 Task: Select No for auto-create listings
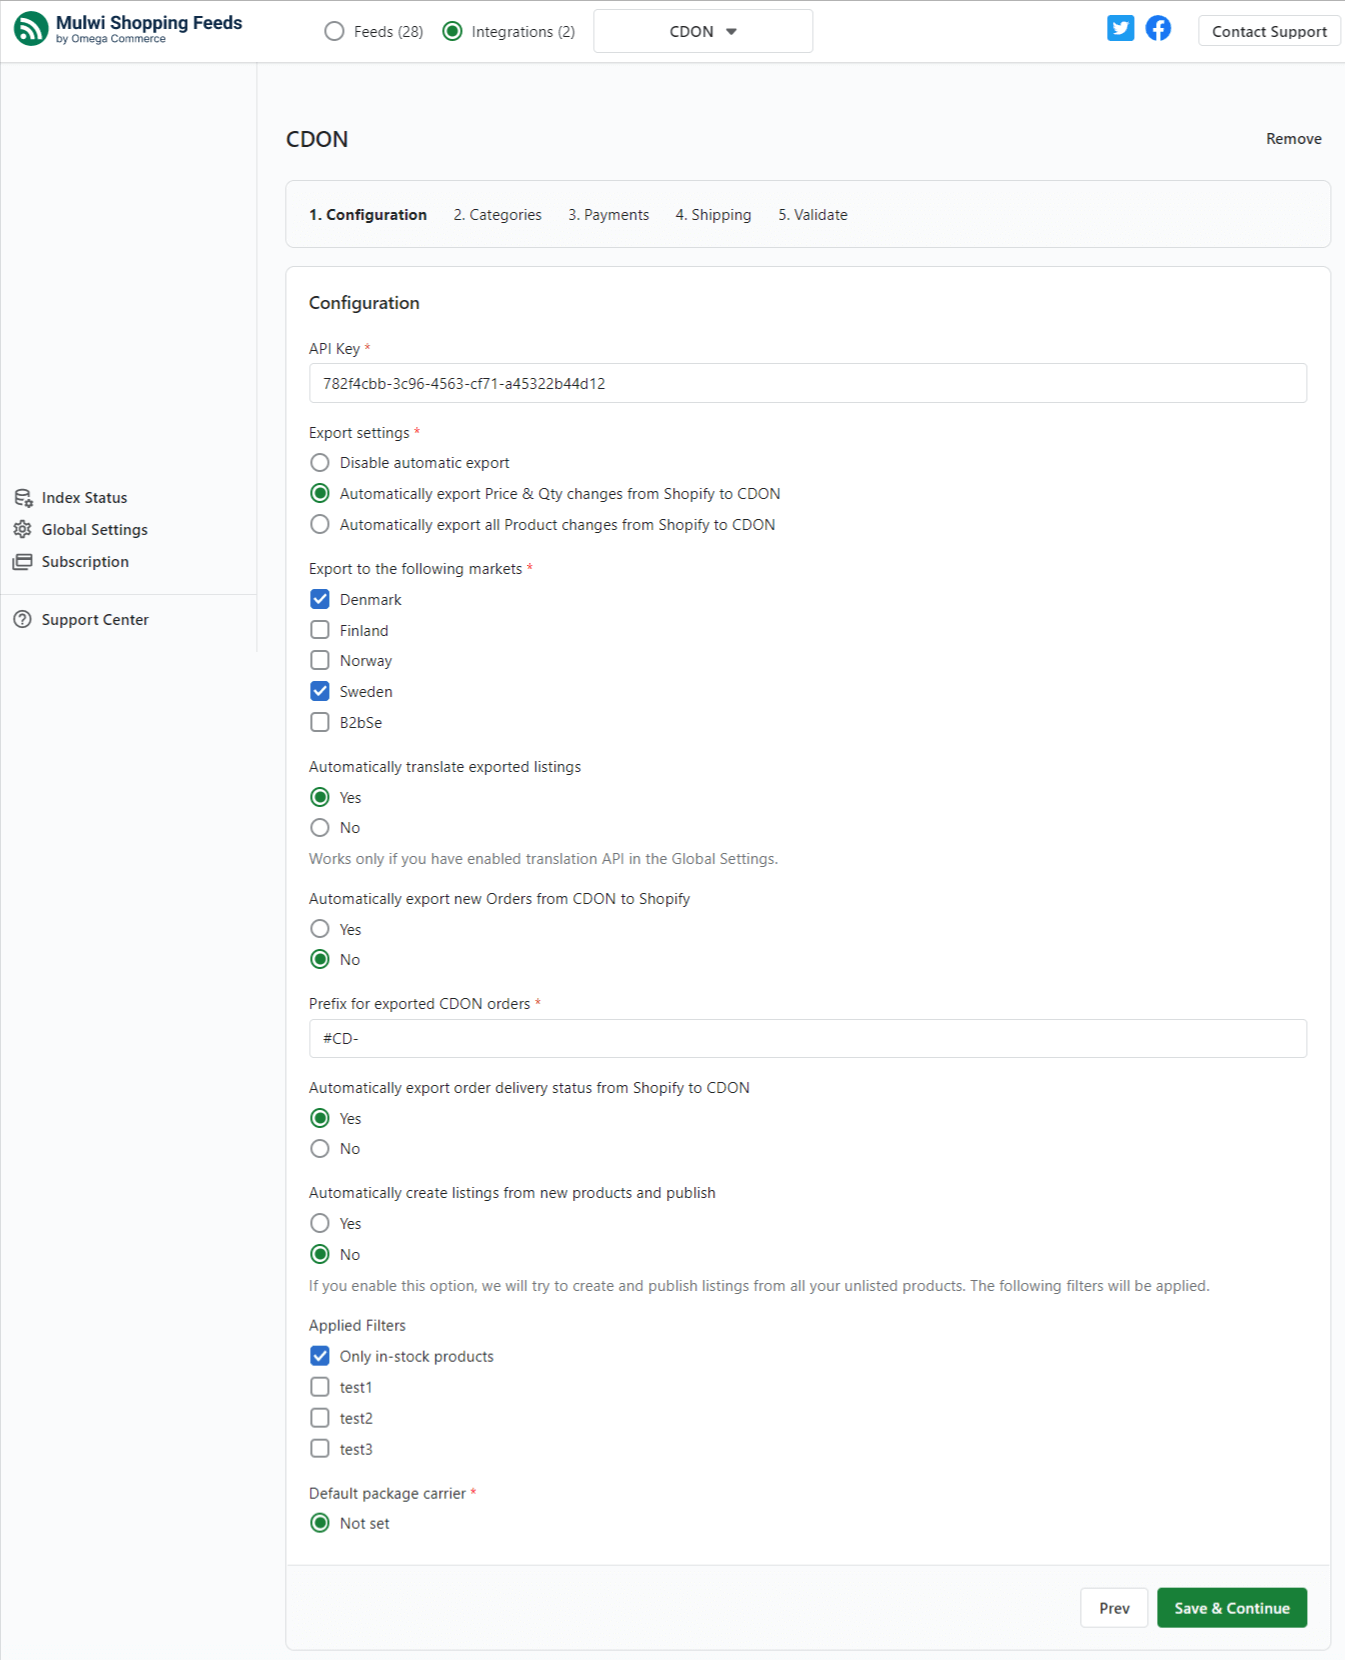point(320,1254)
